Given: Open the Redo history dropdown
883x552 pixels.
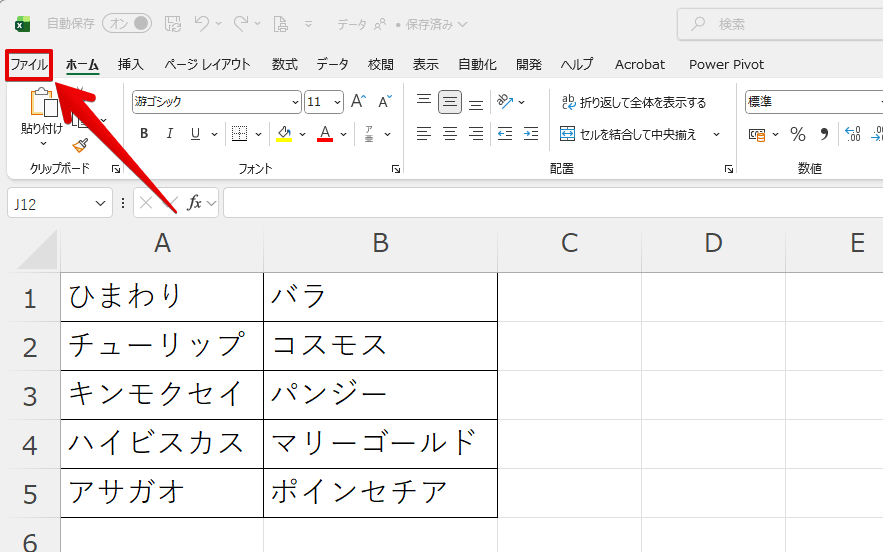Looking at the screenshot, I should (x=257, y=24).
